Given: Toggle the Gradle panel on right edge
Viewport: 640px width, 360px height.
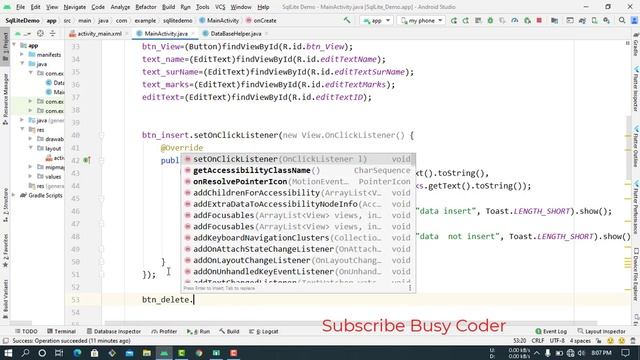Looking at the screenshot, I should tap(636, 45).
